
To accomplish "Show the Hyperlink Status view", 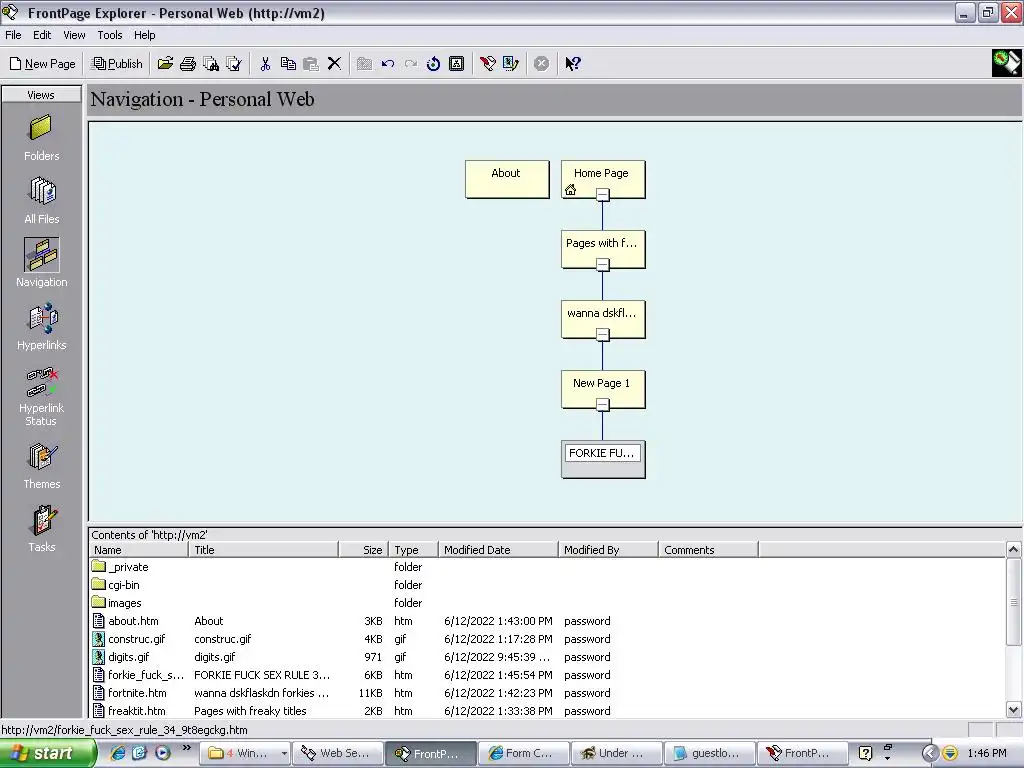I will tap(41, 396).
